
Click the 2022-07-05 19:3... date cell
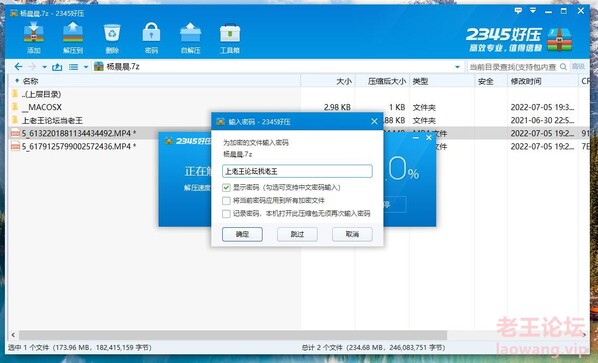click(x=542, y=108)
